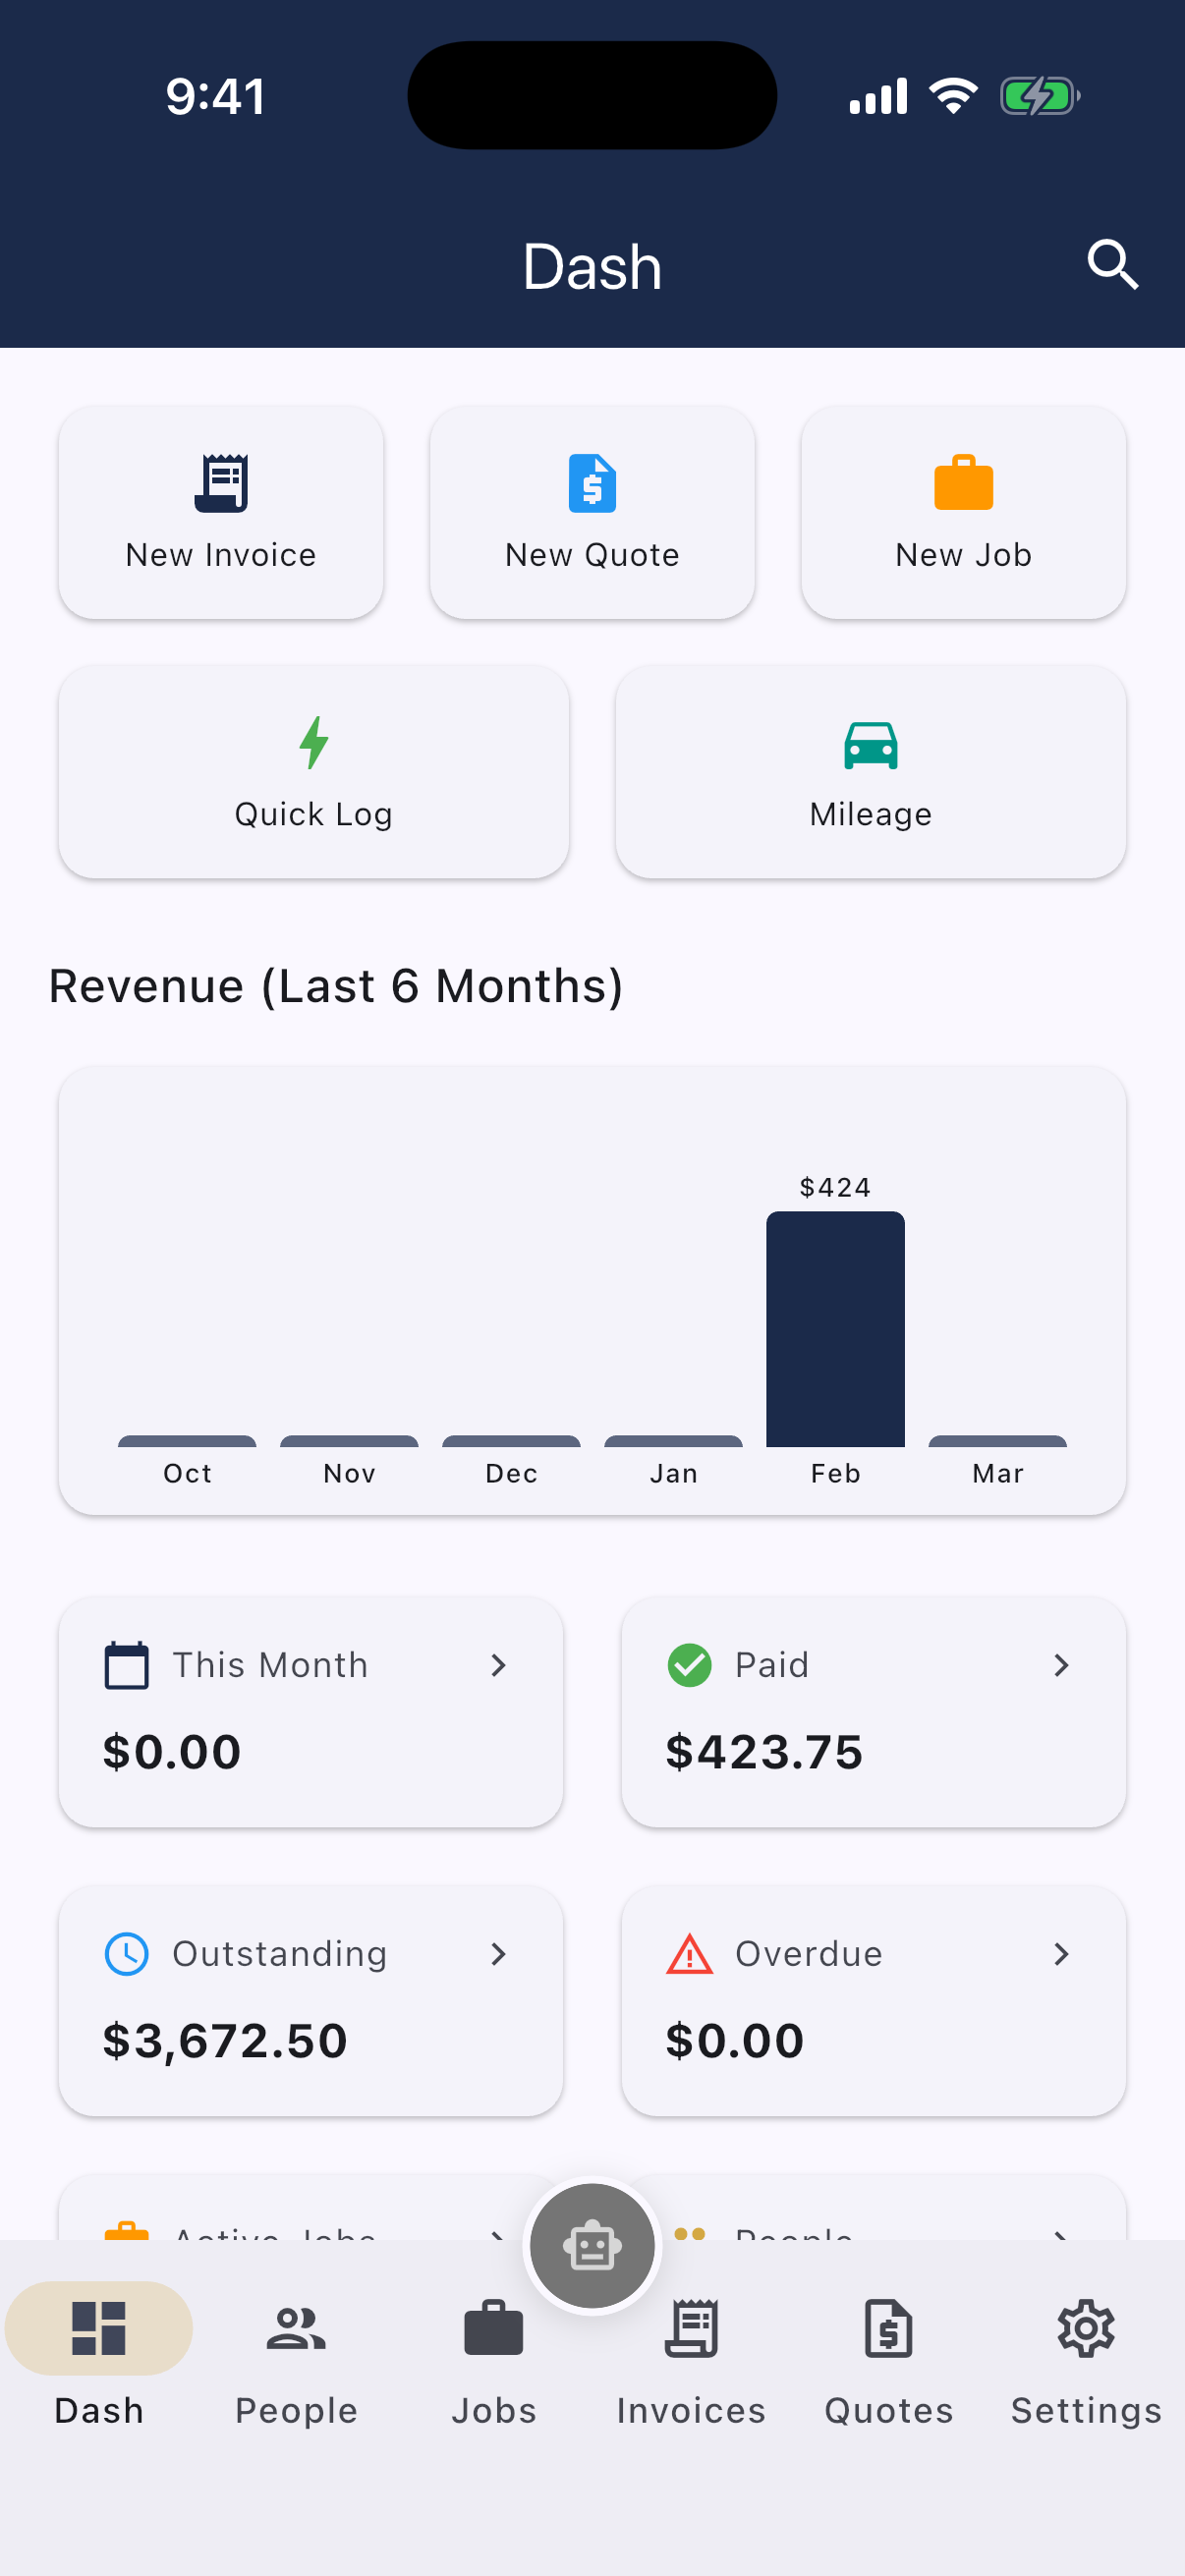
Task: Tap the This Month calendar icon
Action: pyautogui.click(x=127, y=1665)
